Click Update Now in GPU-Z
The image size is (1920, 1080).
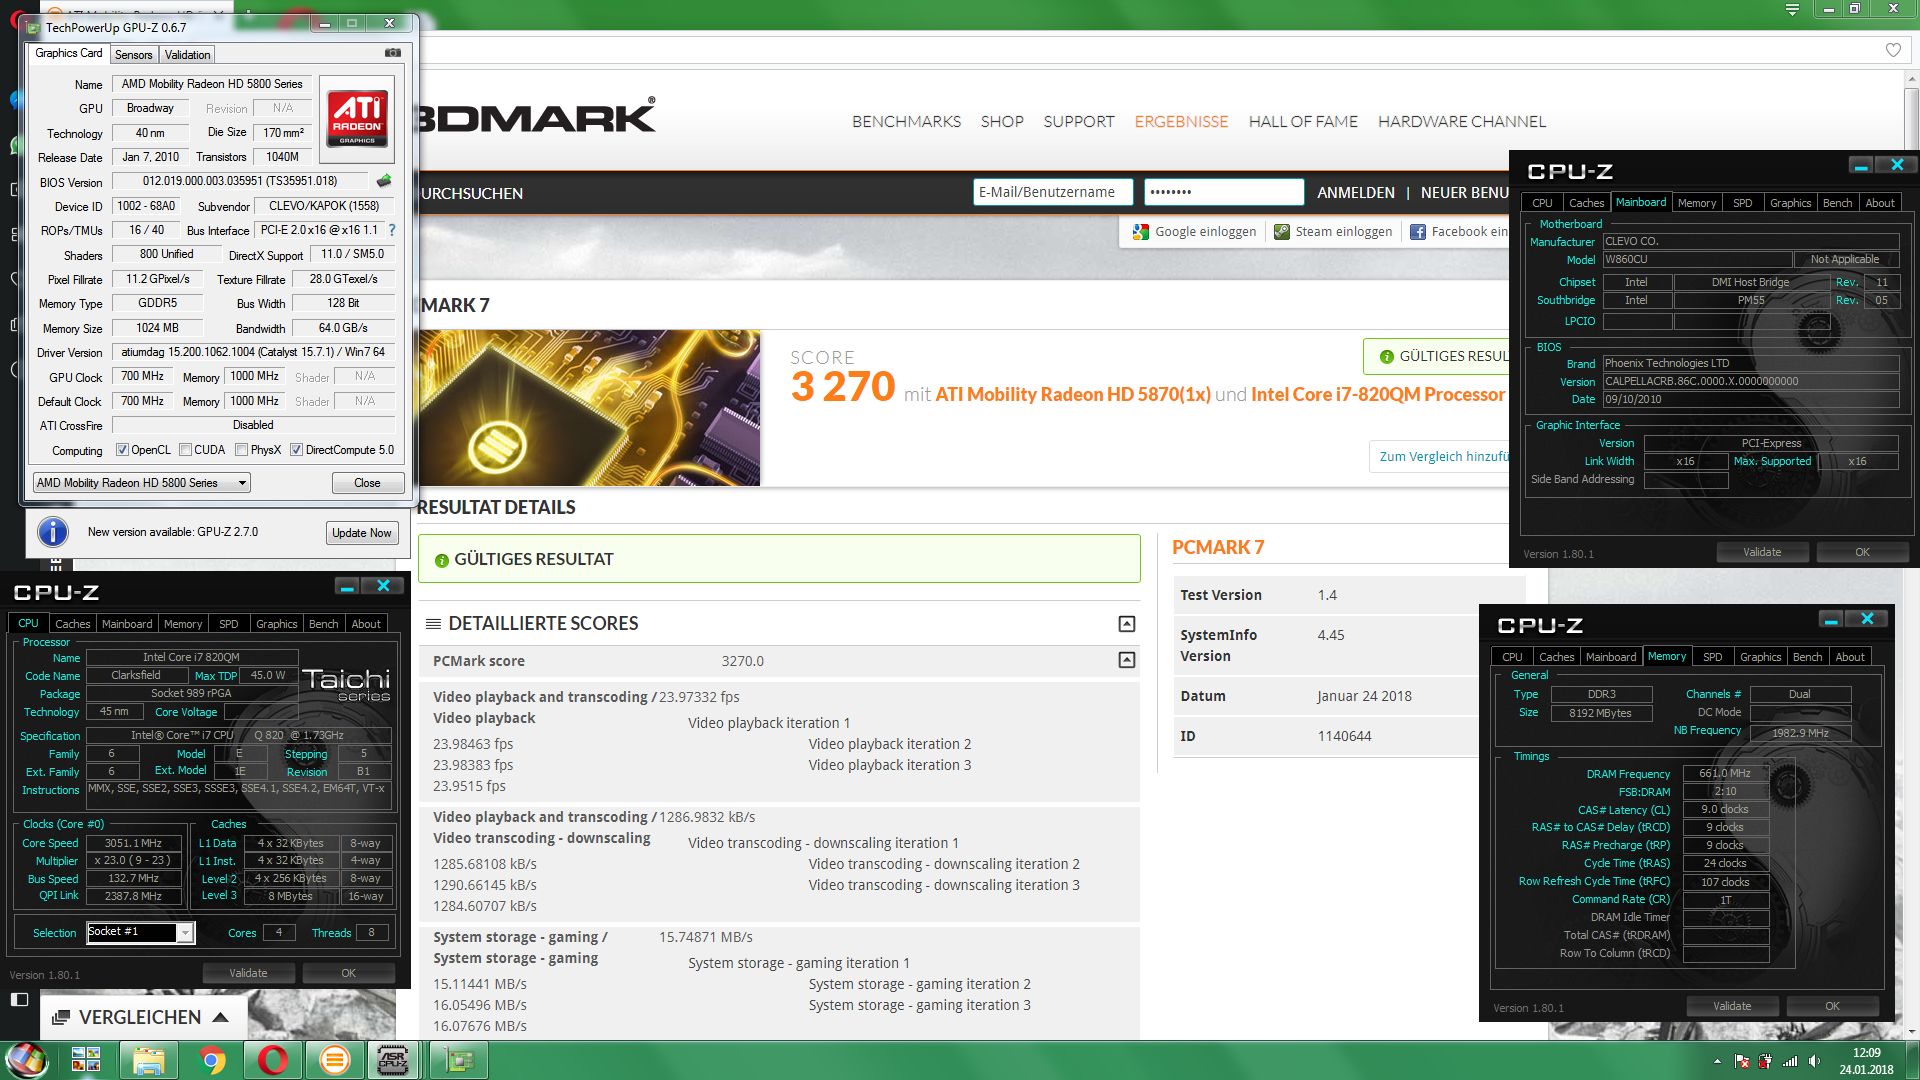[x=362, y=533]
